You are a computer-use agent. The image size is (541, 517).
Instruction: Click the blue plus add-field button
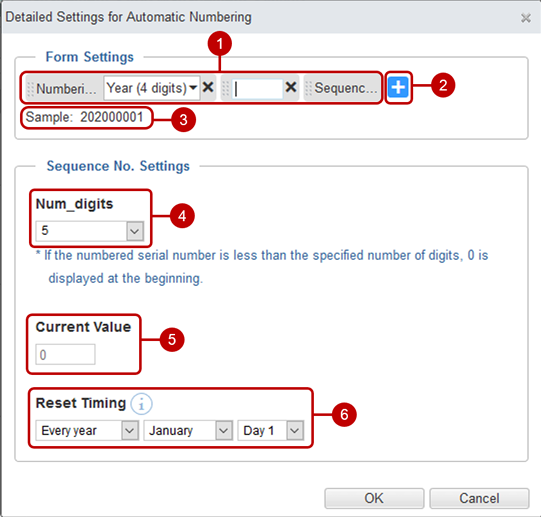pos(398,88)
